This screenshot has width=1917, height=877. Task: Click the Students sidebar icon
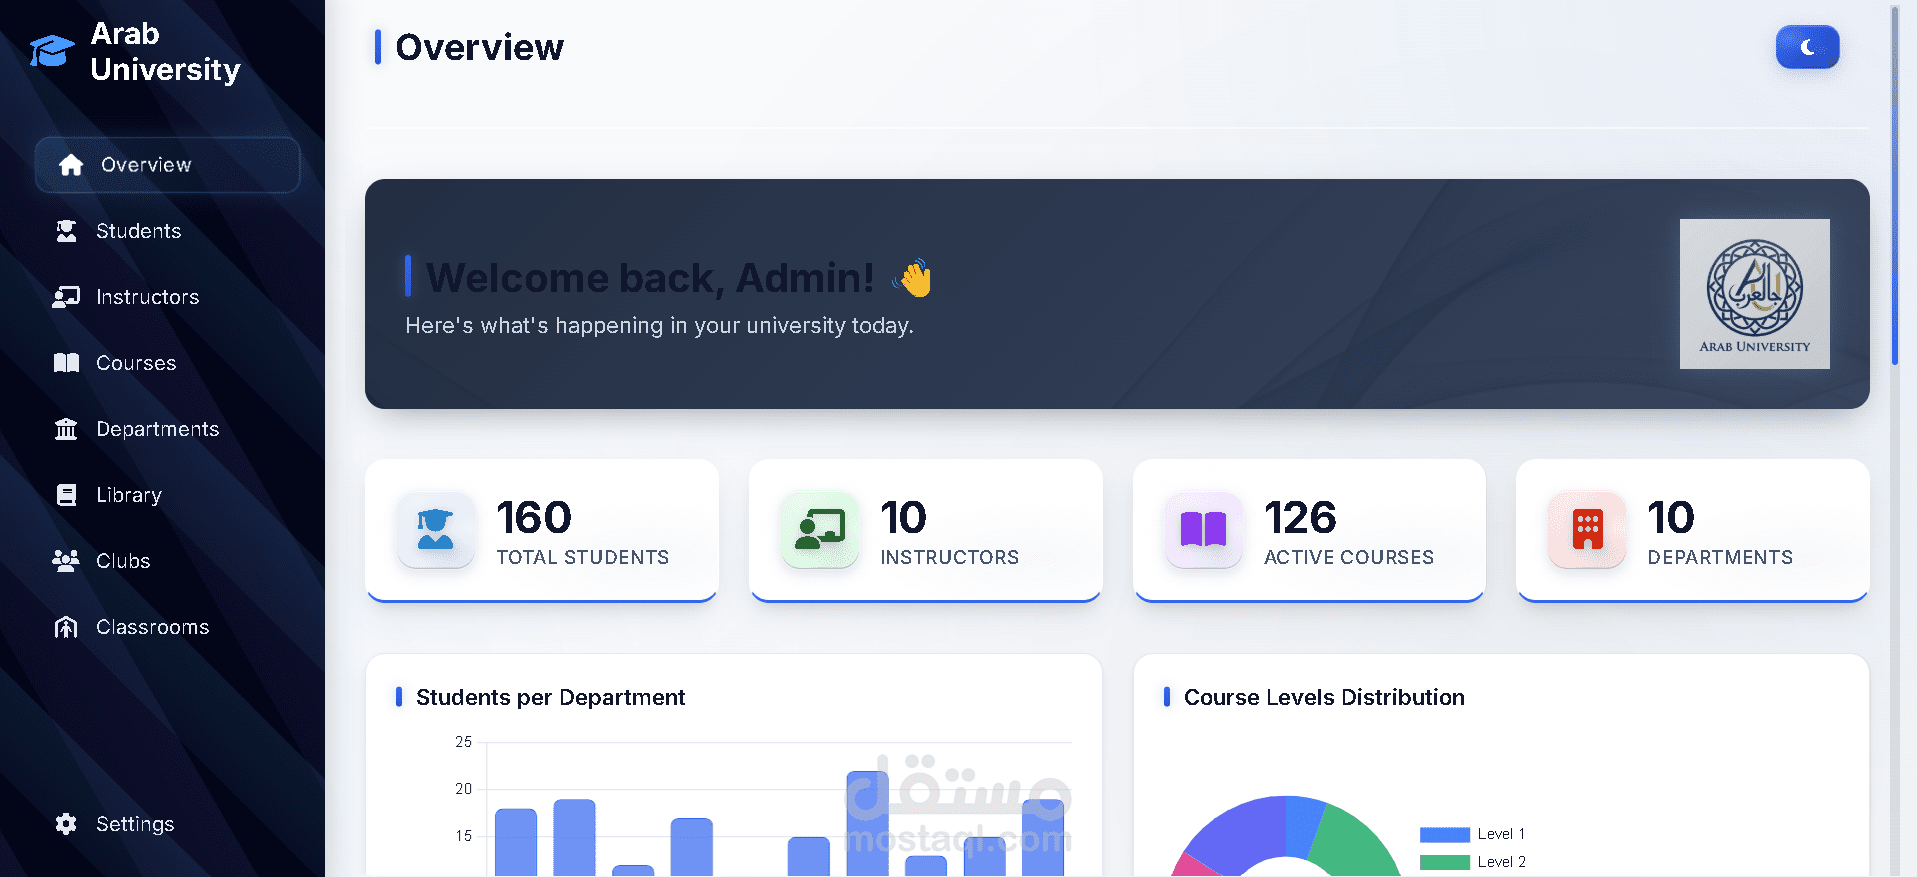tap(66, 231)
